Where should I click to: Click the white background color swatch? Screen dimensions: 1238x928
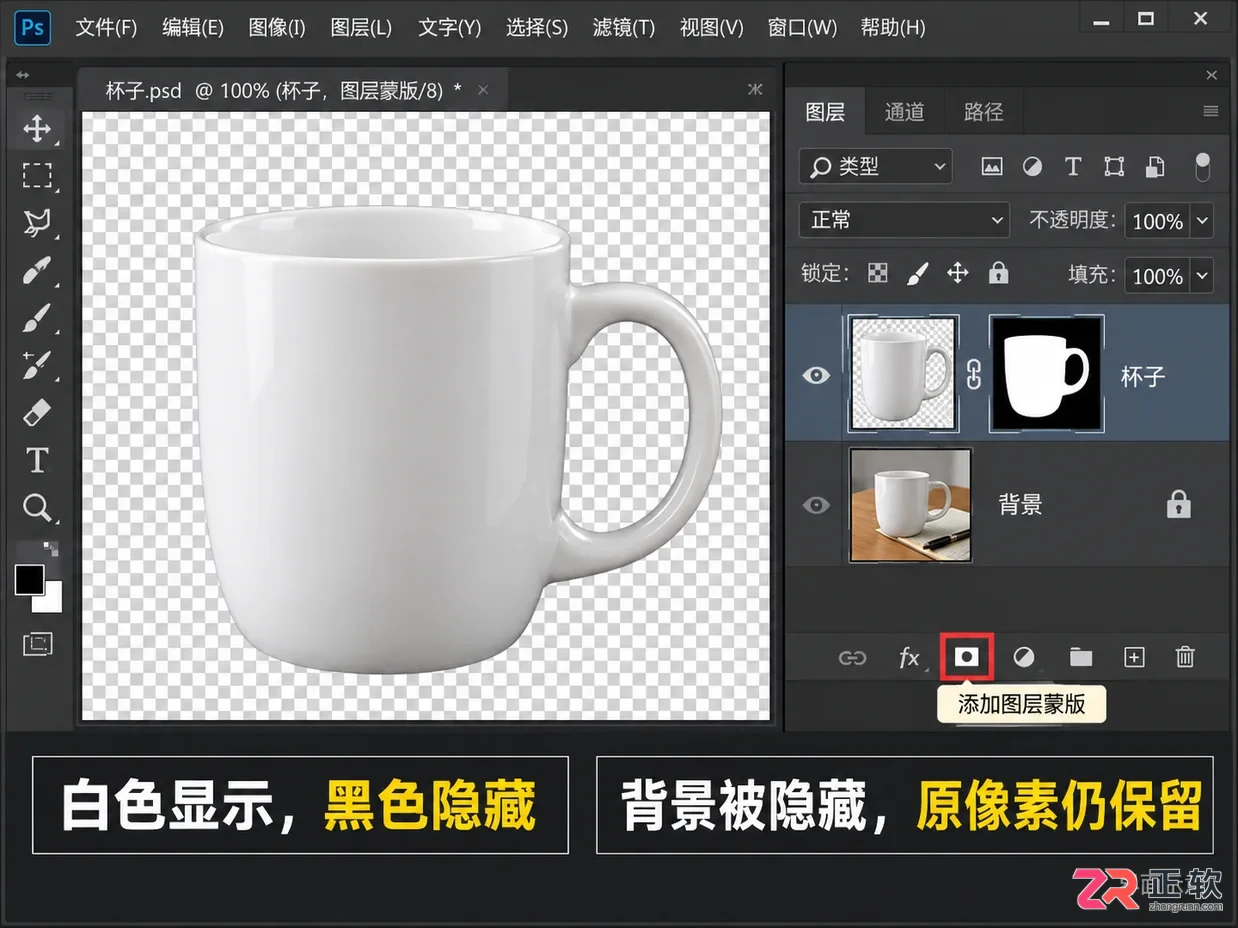(x=49, y=600)
